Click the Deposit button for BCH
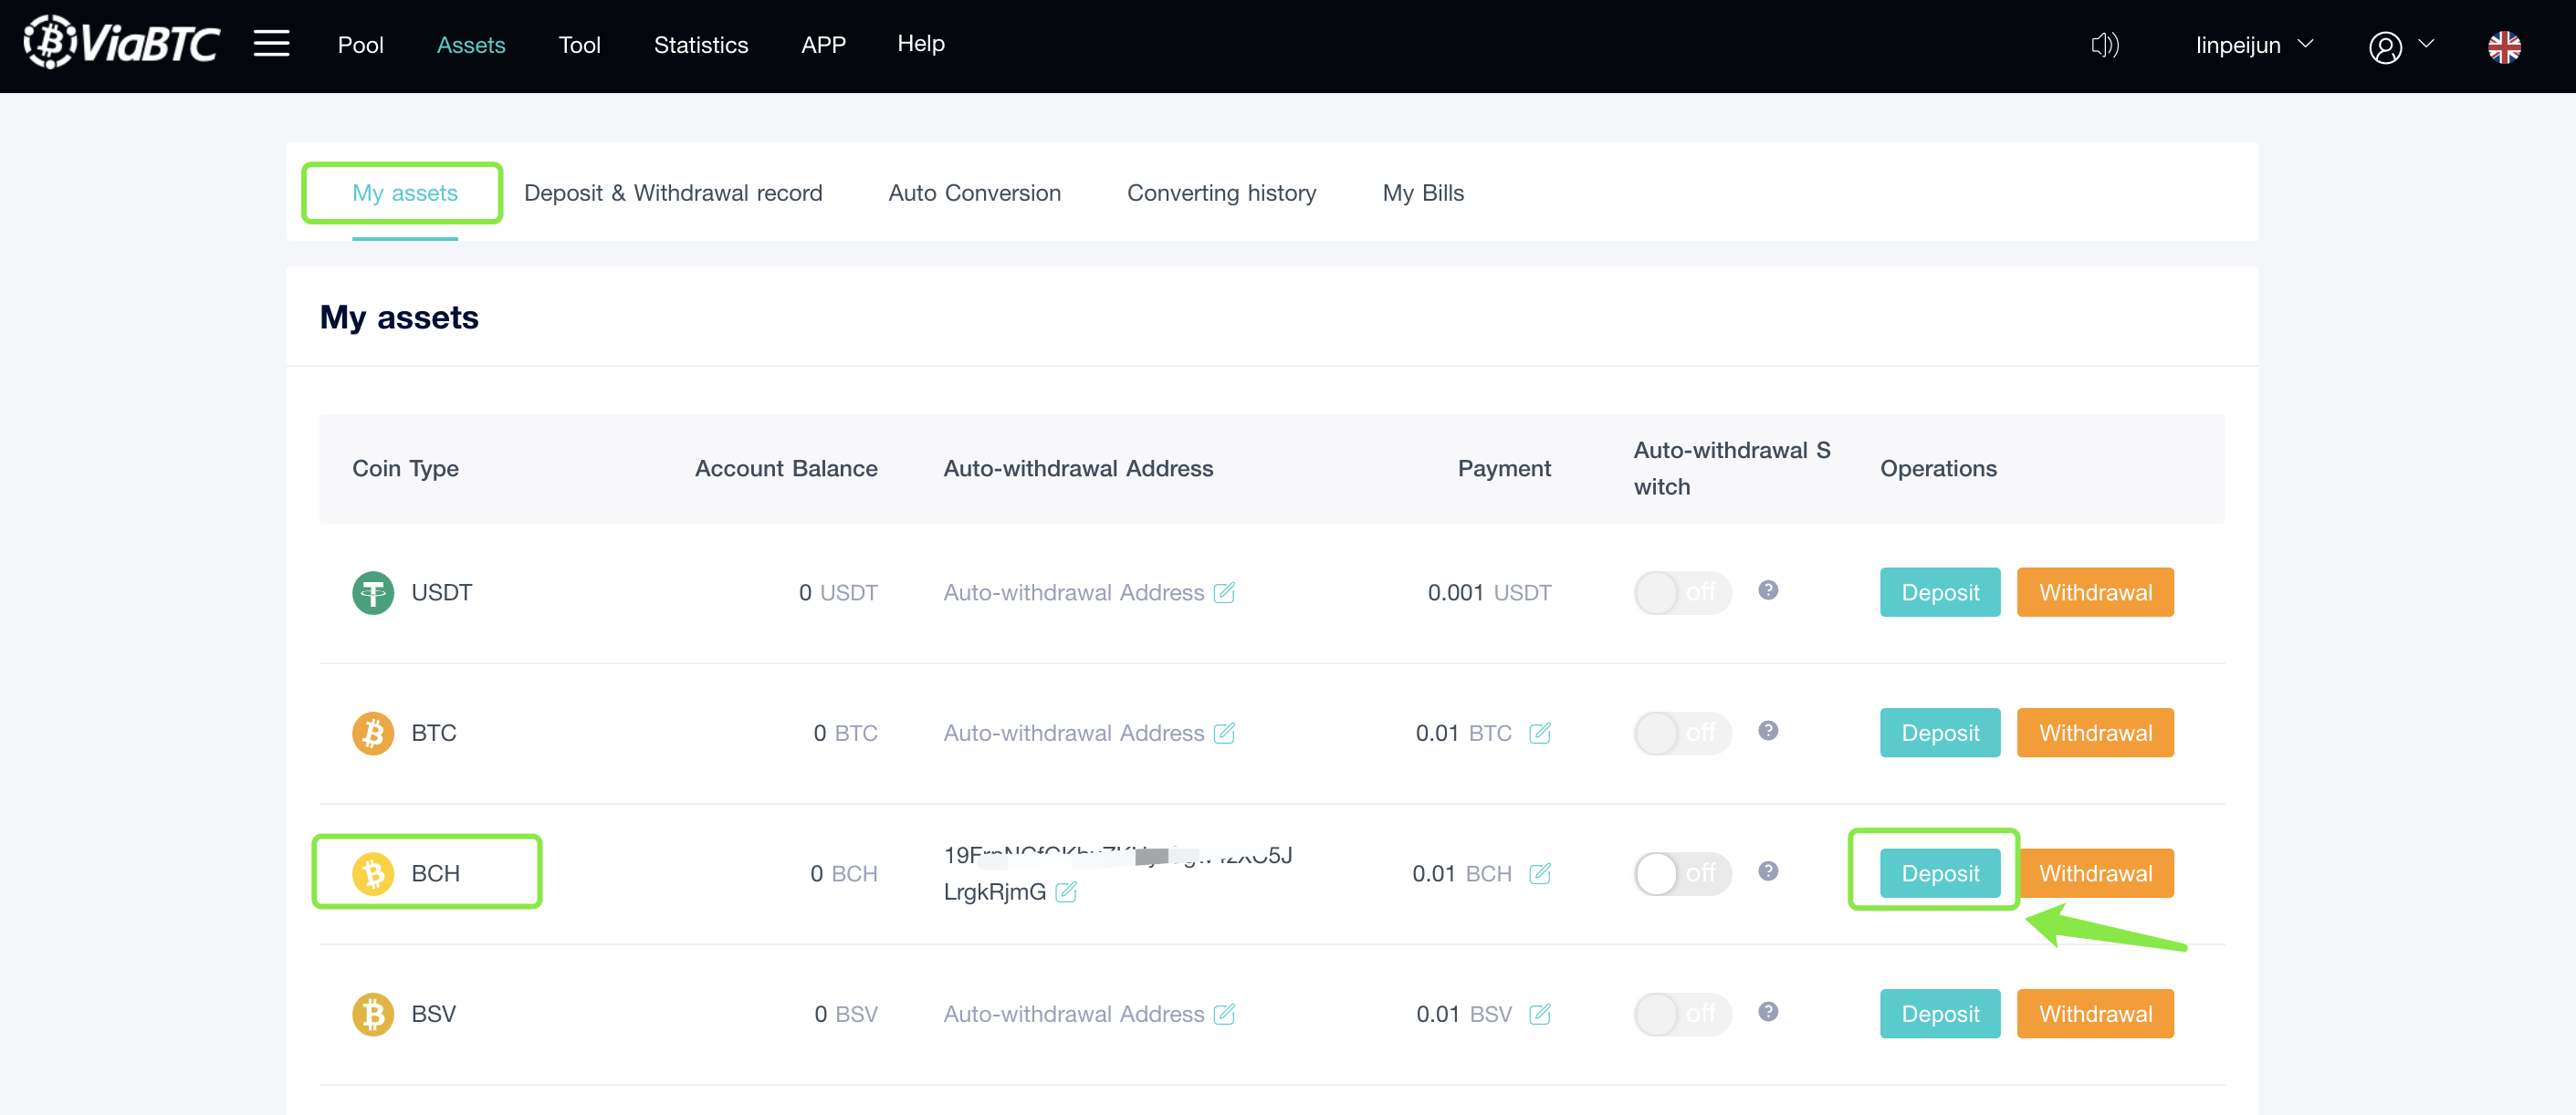This screenshot has height=1115, width=2576. [x=1938, y=872]
